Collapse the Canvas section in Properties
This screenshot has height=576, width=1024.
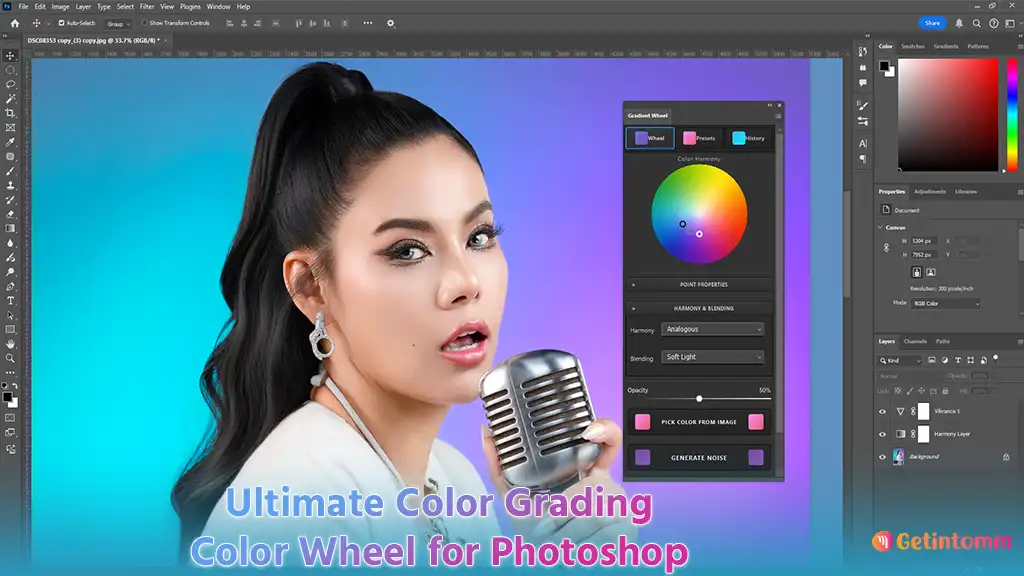click(x=880, y=227)
